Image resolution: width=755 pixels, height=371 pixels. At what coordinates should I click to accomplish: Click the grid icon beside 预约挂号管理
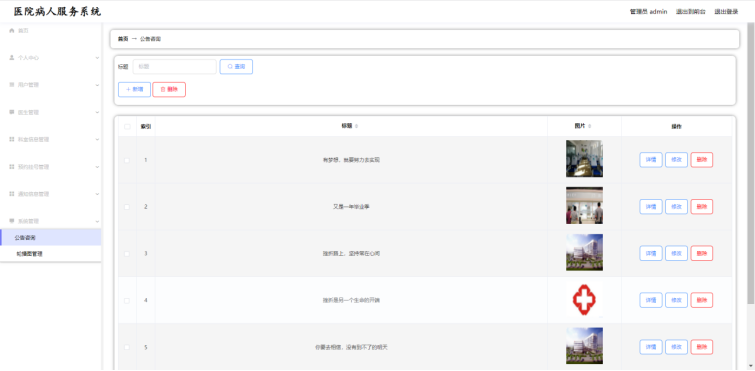12,166
